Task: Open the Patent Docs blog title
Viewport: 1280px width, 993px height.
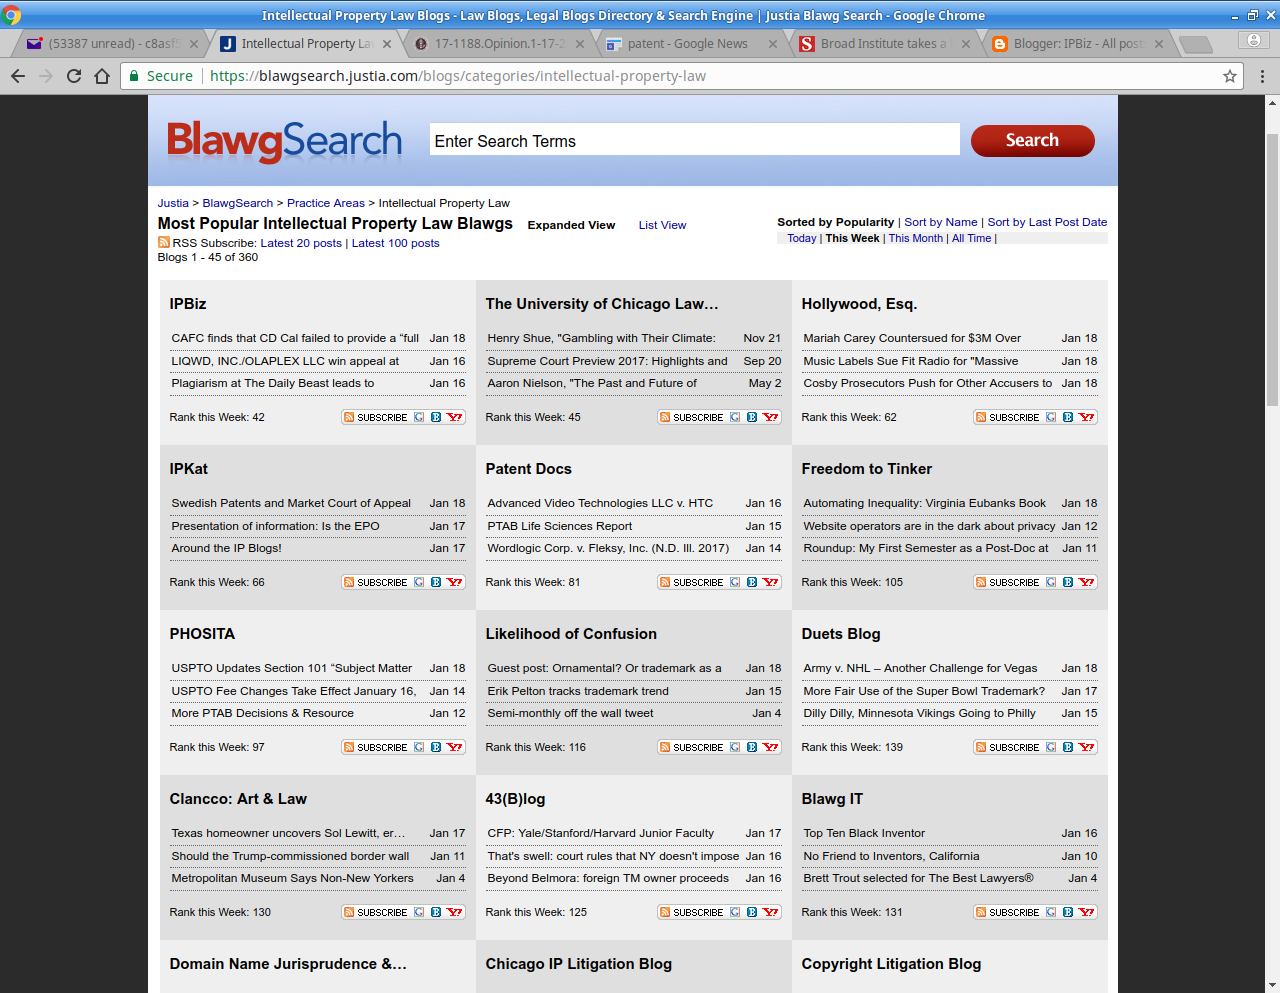Action: pyautogui.click(x=529, y=469)
